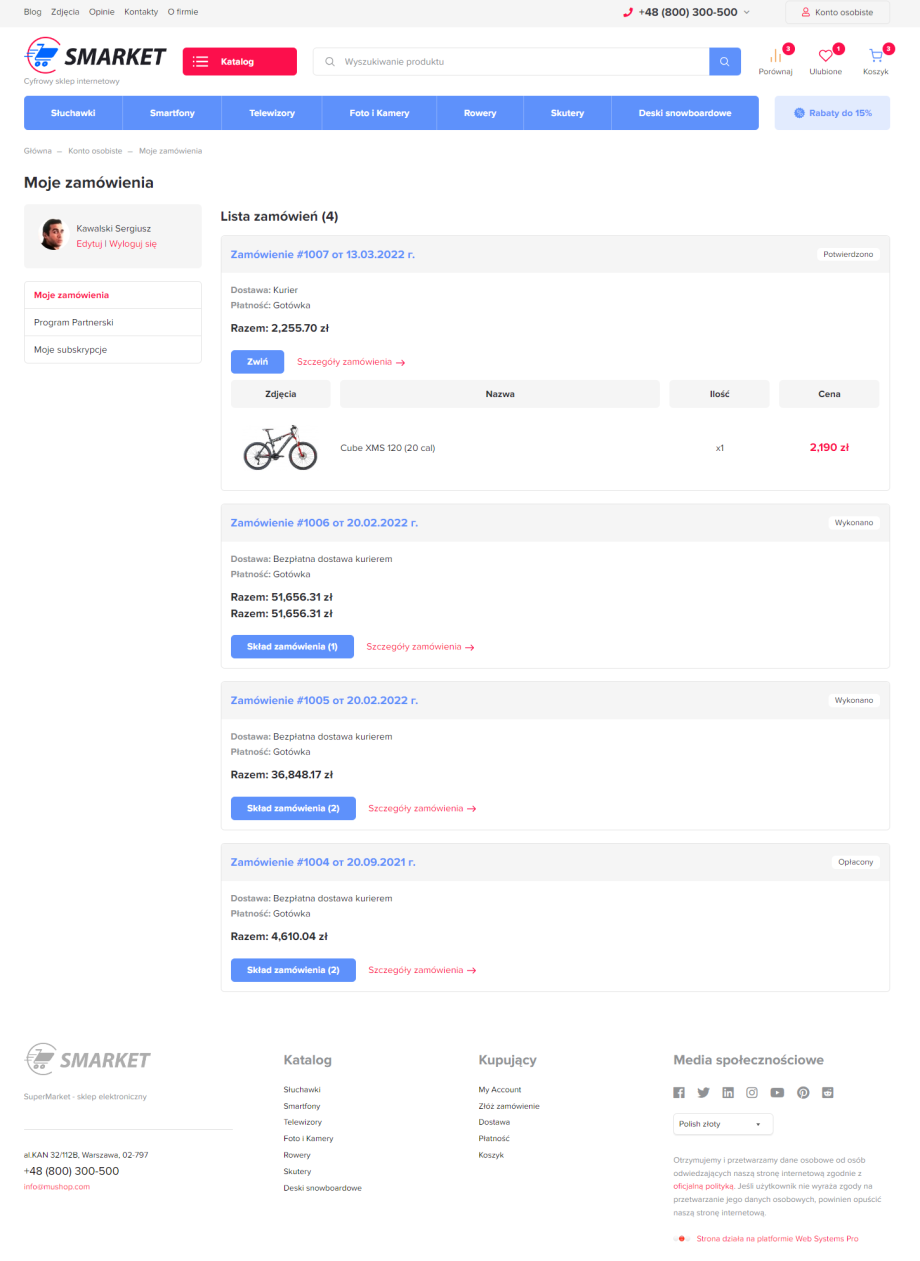Image resolution: width=920 pixels, height=1261 pixels.
Task: Click the product search input field
Action: click(x=520, y=62)
